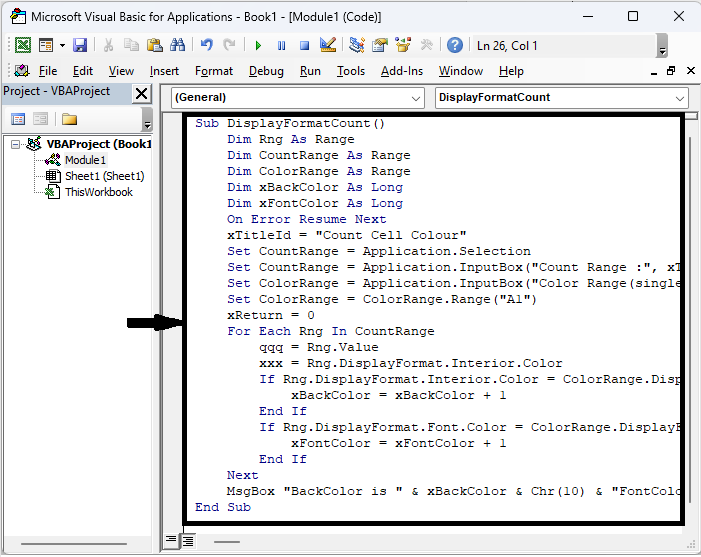Open the Help menu
This screenshot has width=701, height=557.
(x=511, y=71)
